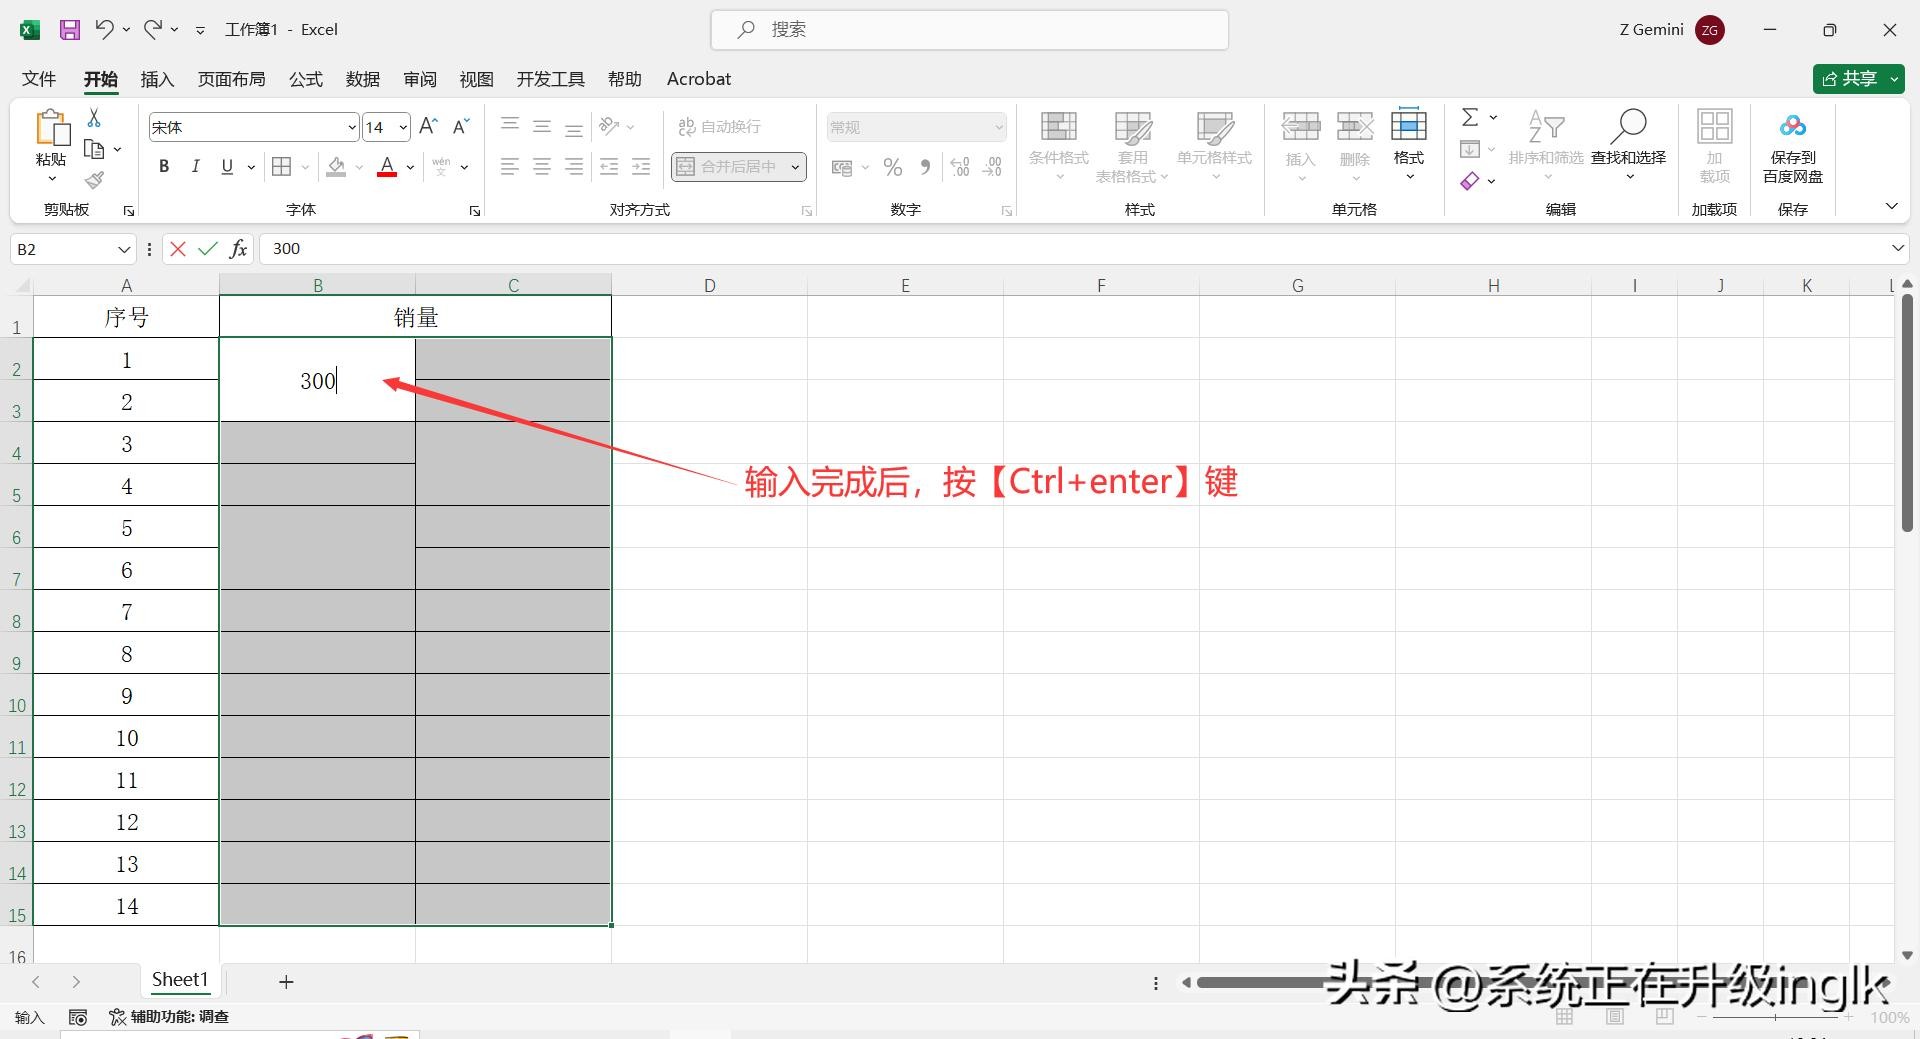Confirm entry with the checkmark icon
The height and width of the screenshot is (1039, 1920).
pyautogui.click(x=208, y=249)
